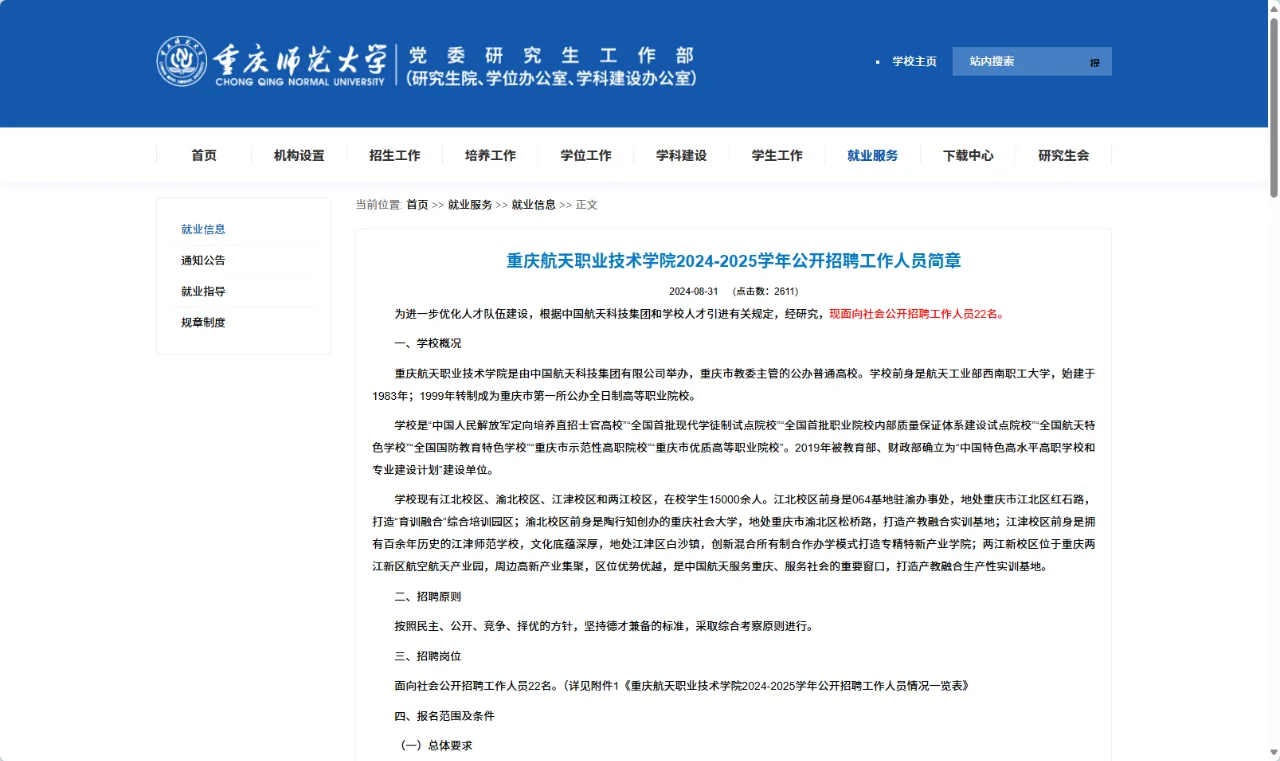The width and height of the screenshot is (1280, 761).
Task: Open the 学生工作 navigation menu
Action: (x=777, y=155)
